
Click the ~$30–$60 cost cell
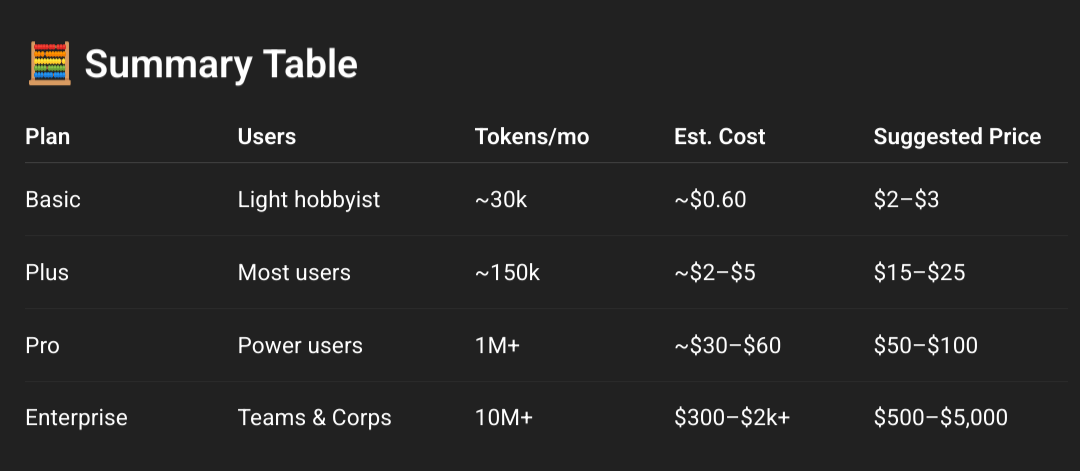point(727,345)
